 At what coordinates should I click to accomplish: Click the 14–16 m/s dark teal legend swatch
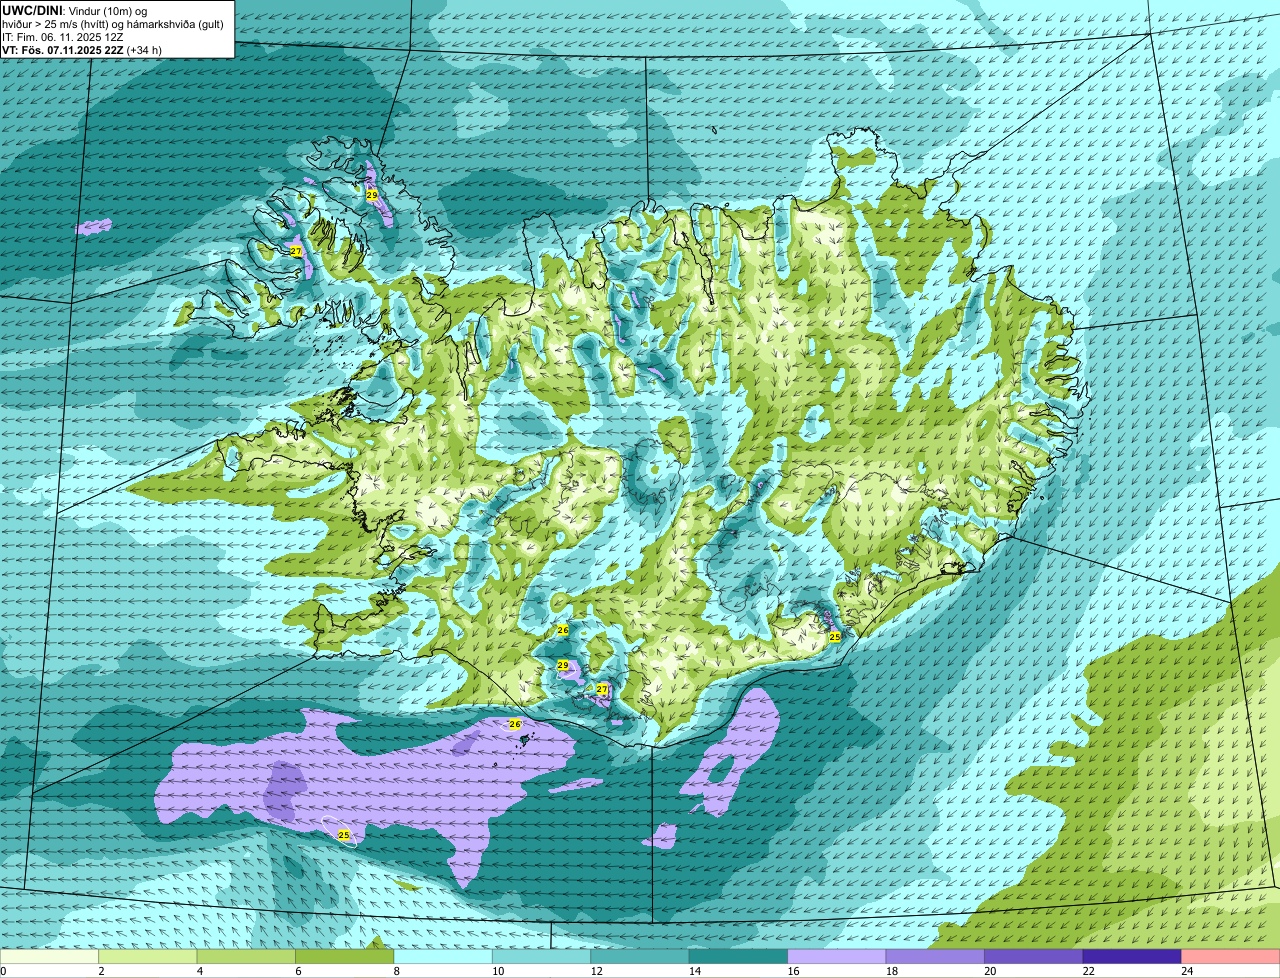coord(740,957)
